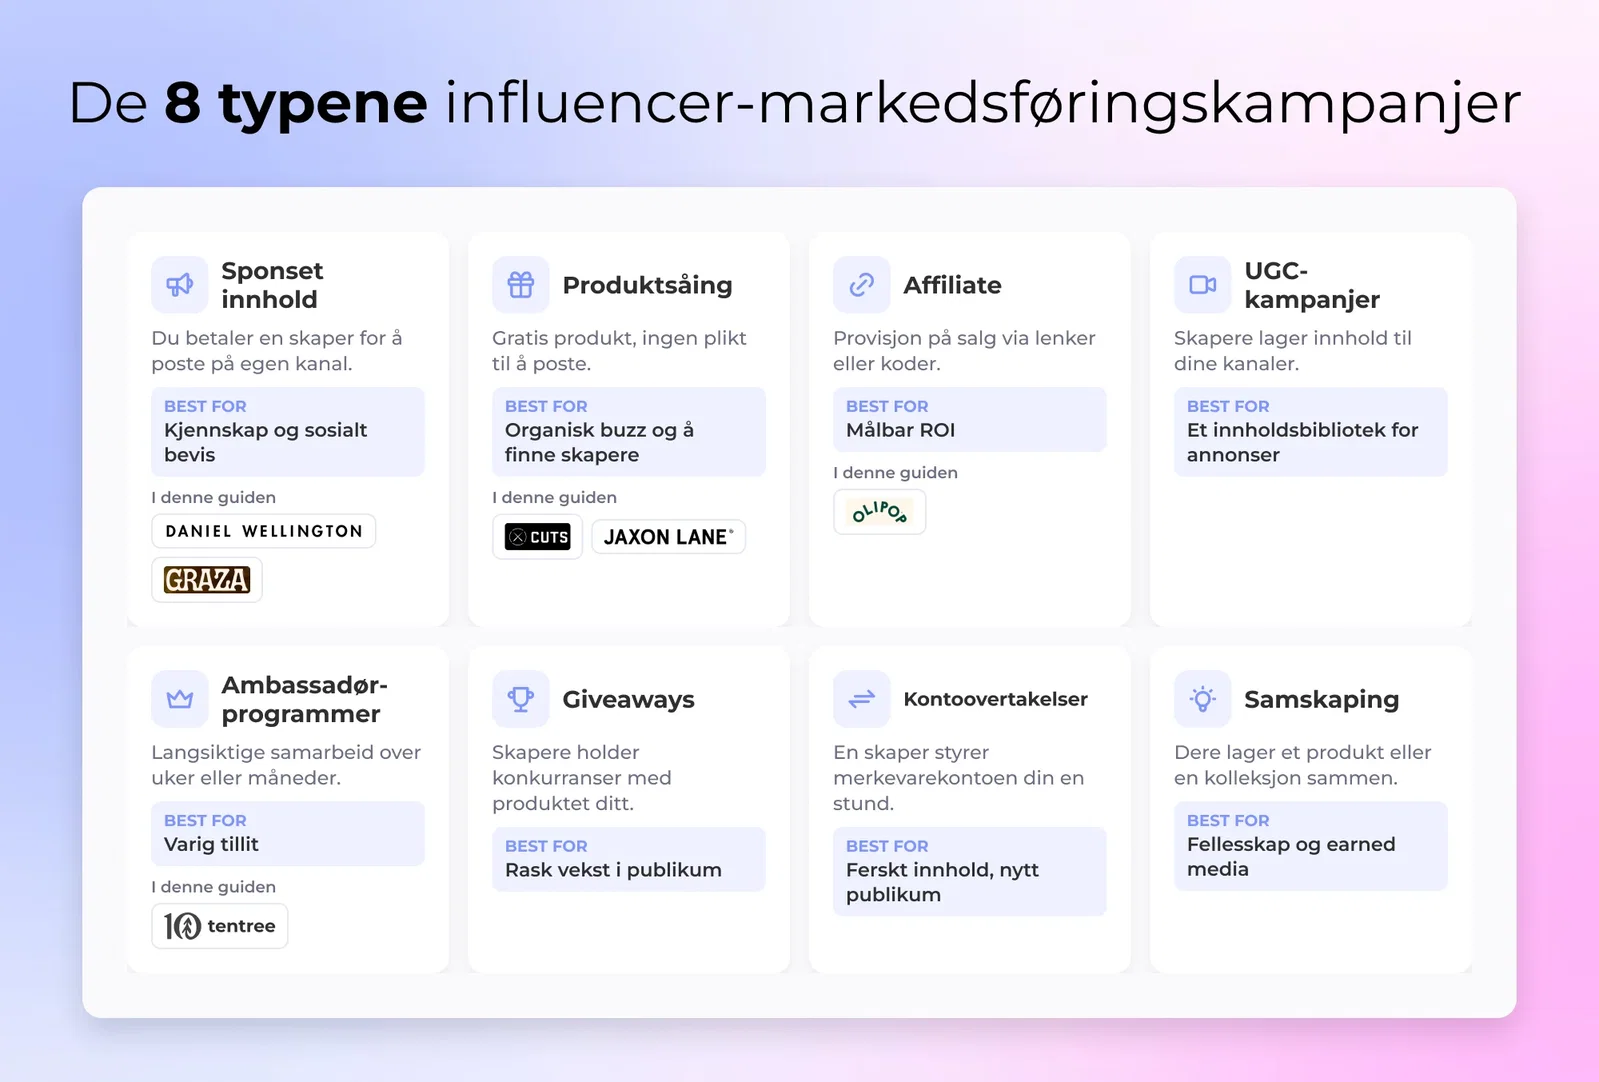Viewport: 1599px width, 1082px height.
Task: Select the Samskaping card title
Action: [x=1321, y=699]
